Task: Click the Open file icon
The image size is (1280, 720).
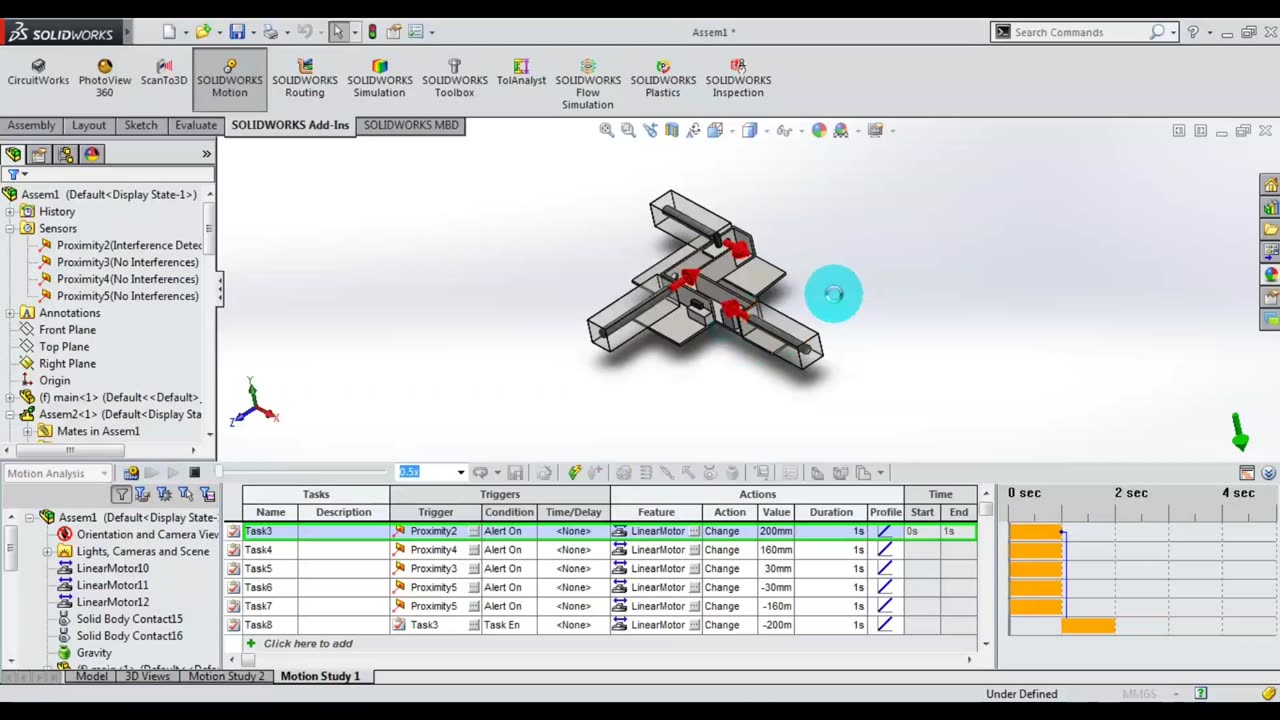Action: pyautogui.click(x=203, y=32)
